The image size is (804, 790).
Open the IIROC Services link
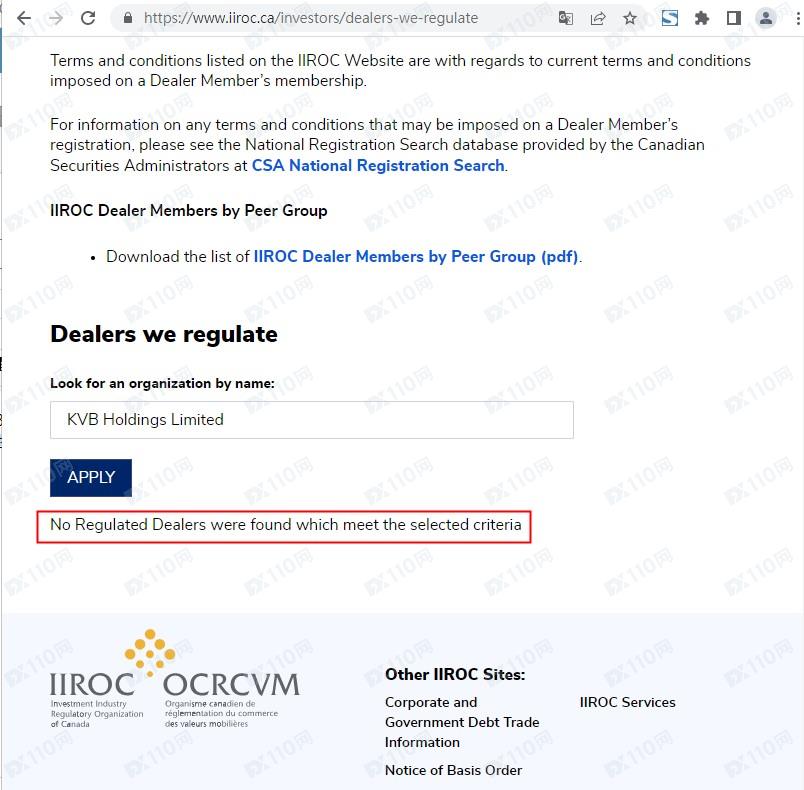(x=628, y=702)
